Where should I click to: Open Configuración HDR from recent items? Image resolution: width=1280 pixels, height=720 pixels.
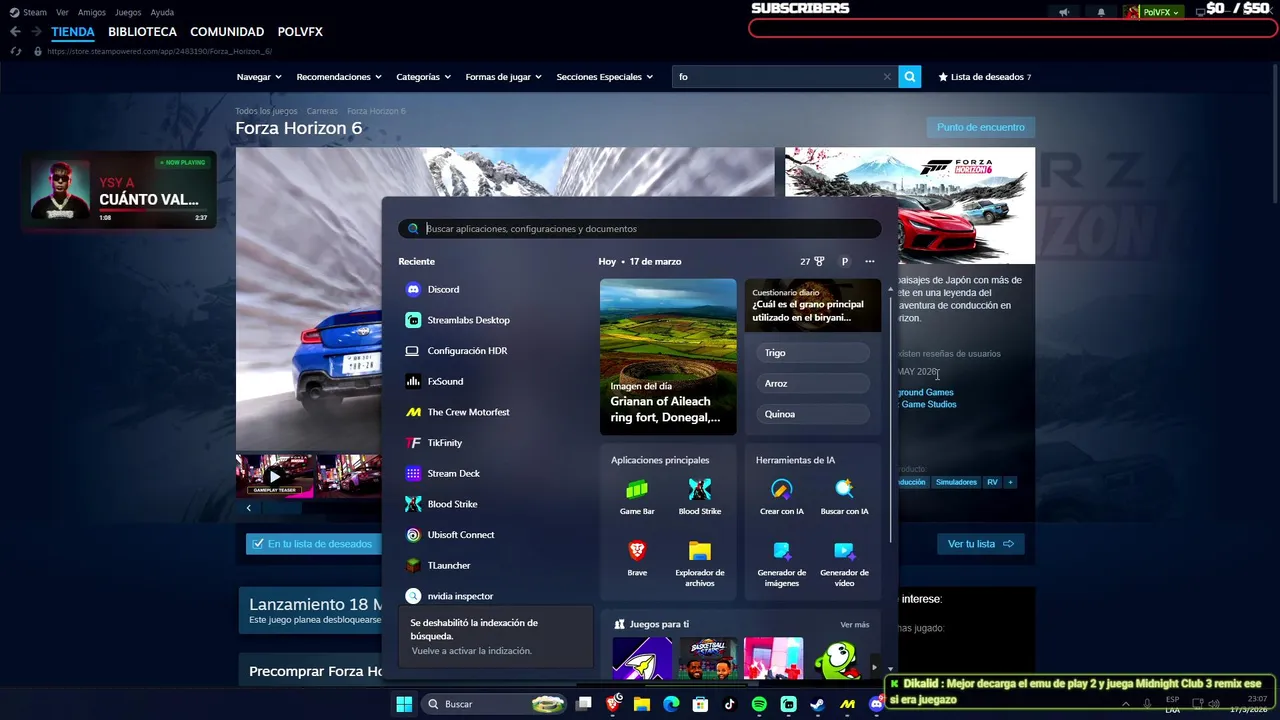click(x=457, y=351)
